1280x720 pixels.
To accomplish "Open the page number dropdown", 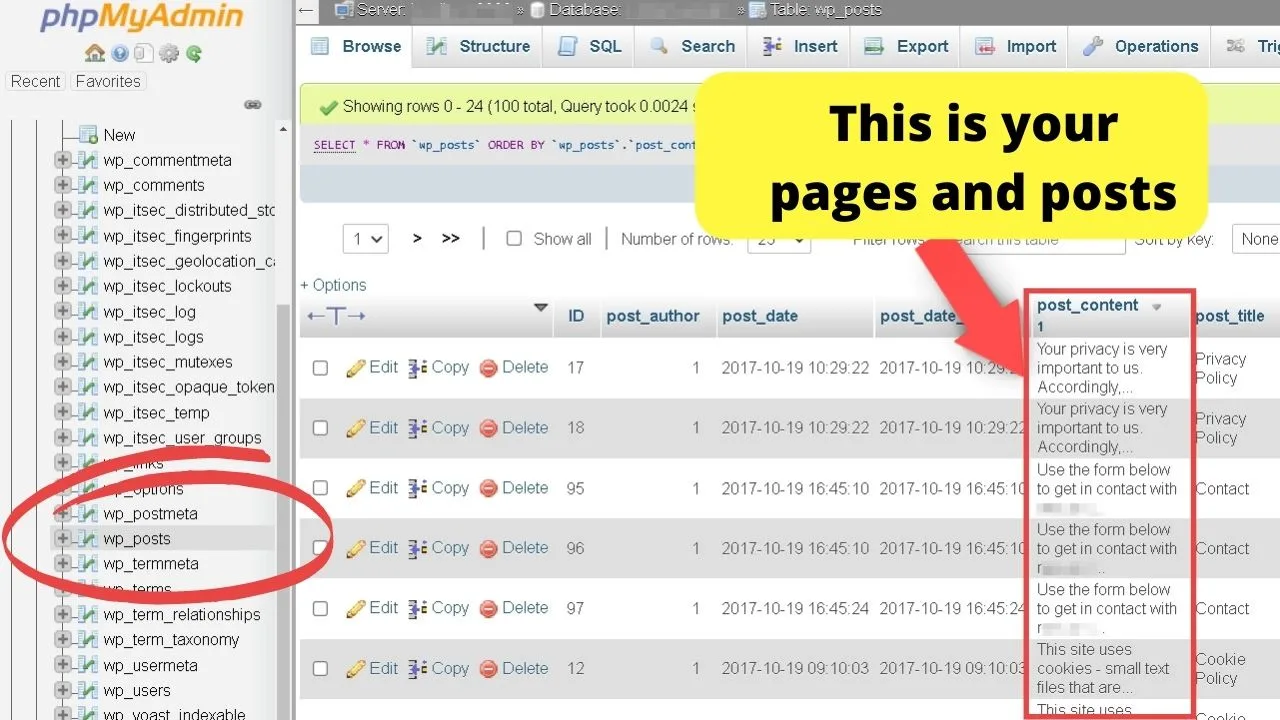I will pyautogui.click(x=365, y=239).
